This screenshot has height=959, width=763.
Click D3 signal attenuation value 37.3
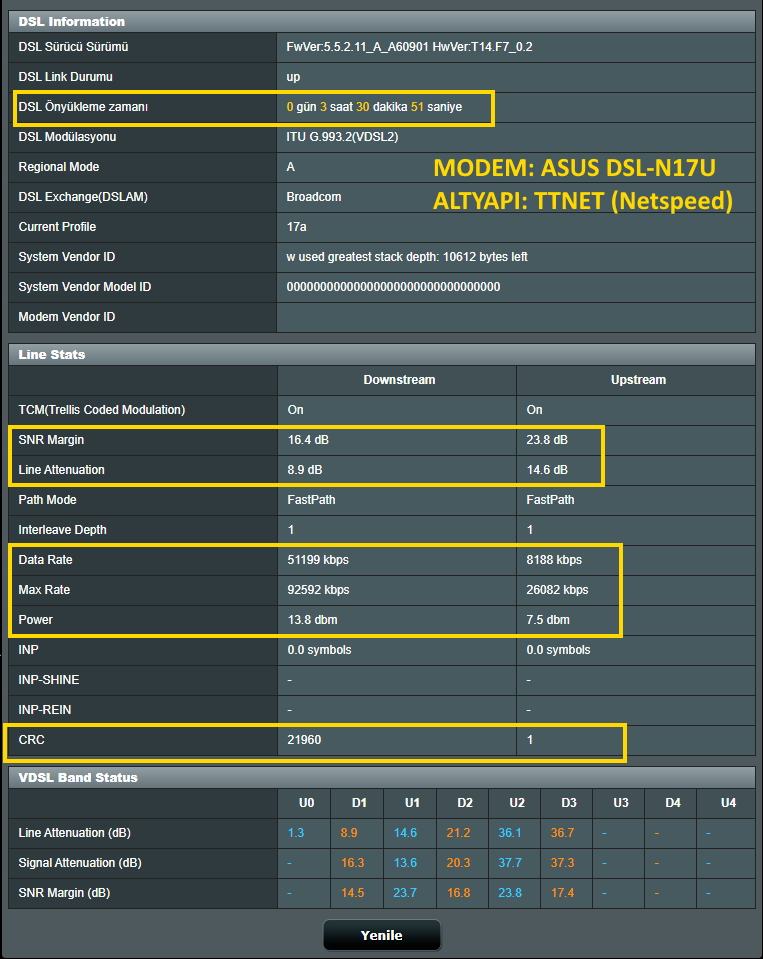[x=562, y=862]
